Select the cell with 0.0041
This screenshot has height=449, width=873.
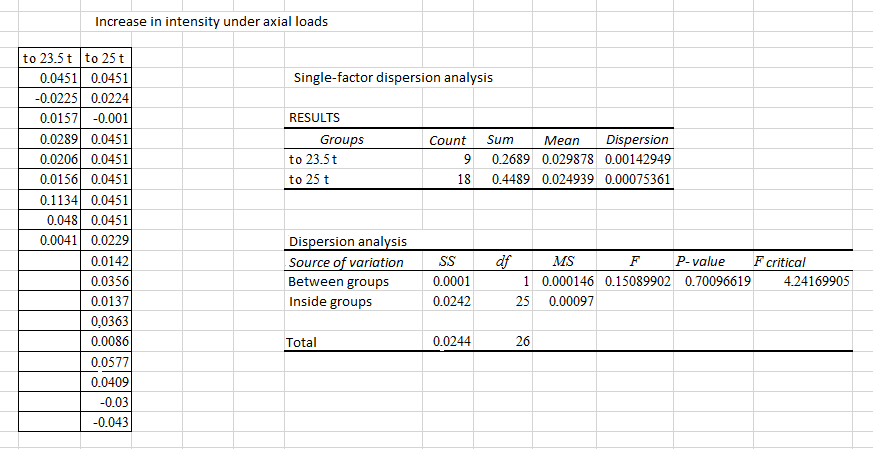[x=50, y=241]
